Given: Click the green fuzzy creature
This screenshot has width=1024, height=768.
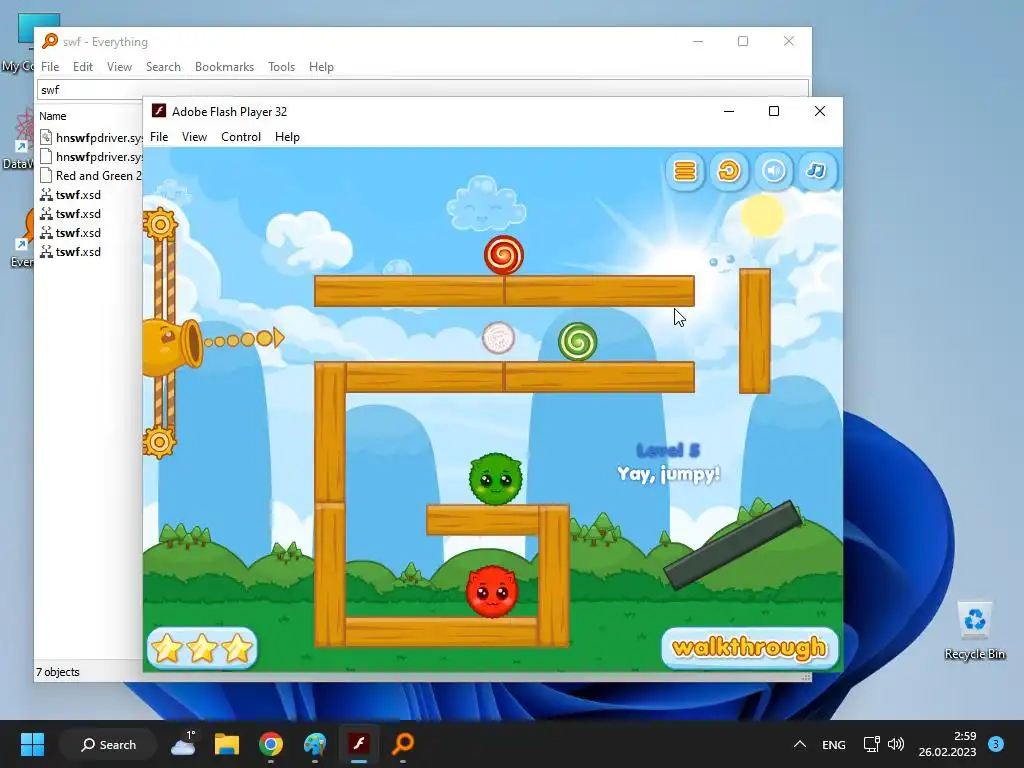Looking at the screenshot, I should point(496,479).
